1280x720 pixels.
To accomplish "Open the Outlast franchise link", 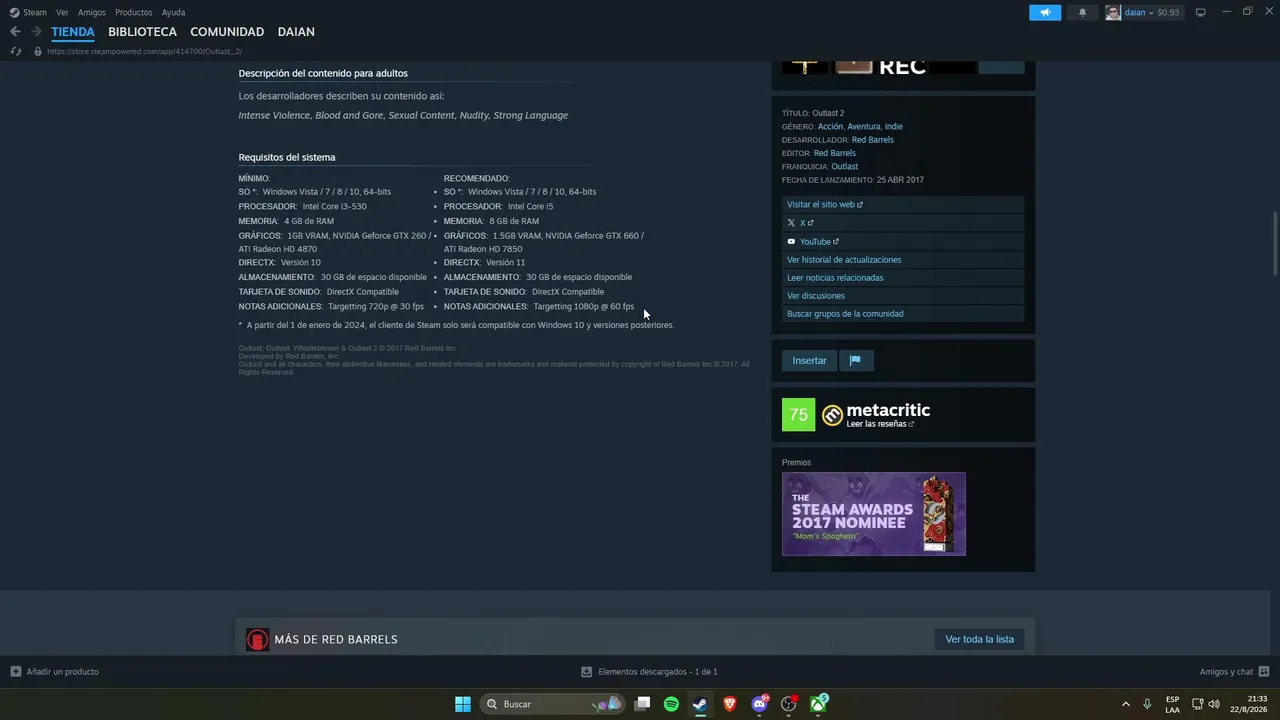I will 845,167.
